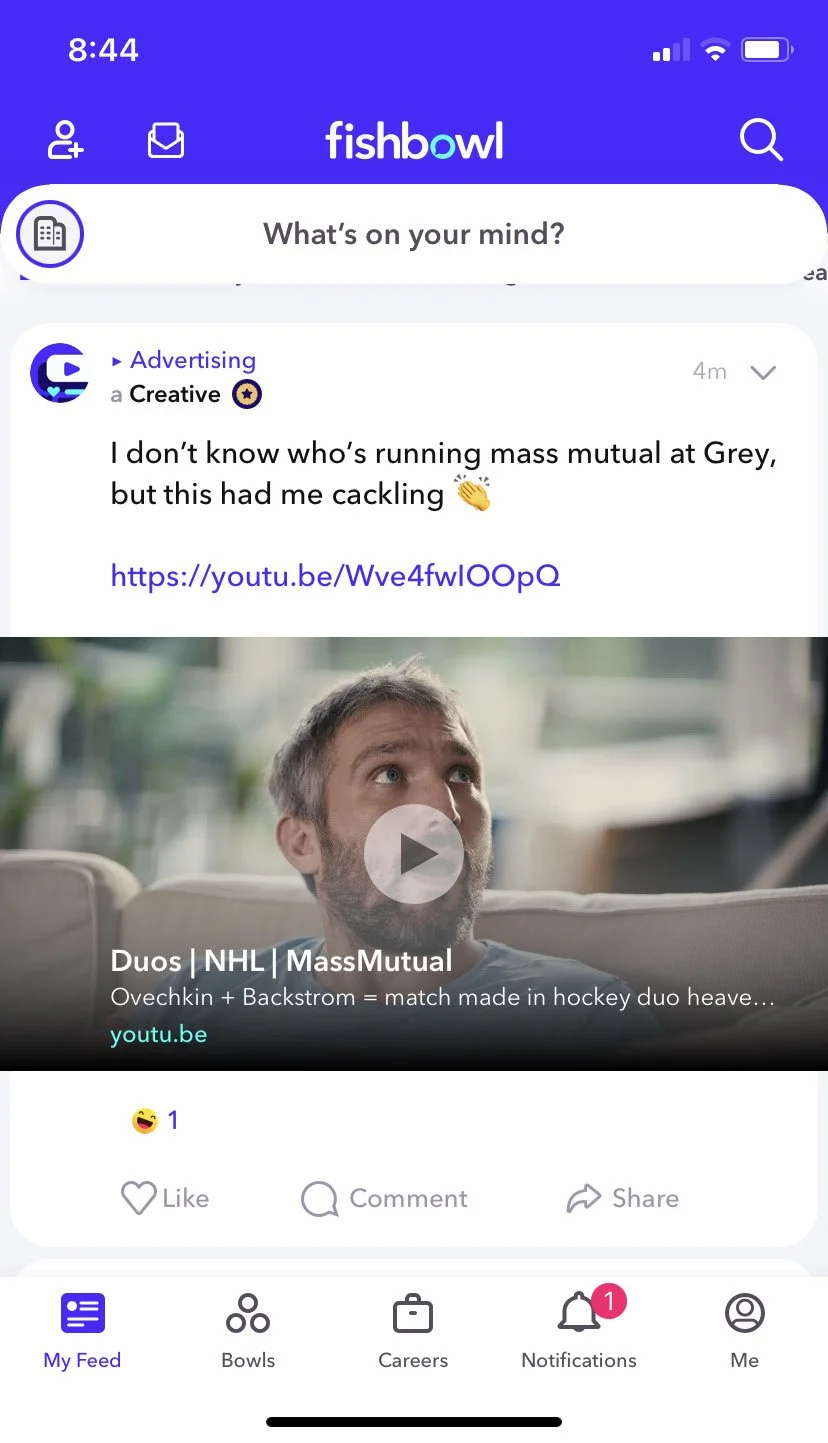Tap the Comment button
This screenshot has height=1443, width=828.
pyautogui.click(x=384, y=1198)
